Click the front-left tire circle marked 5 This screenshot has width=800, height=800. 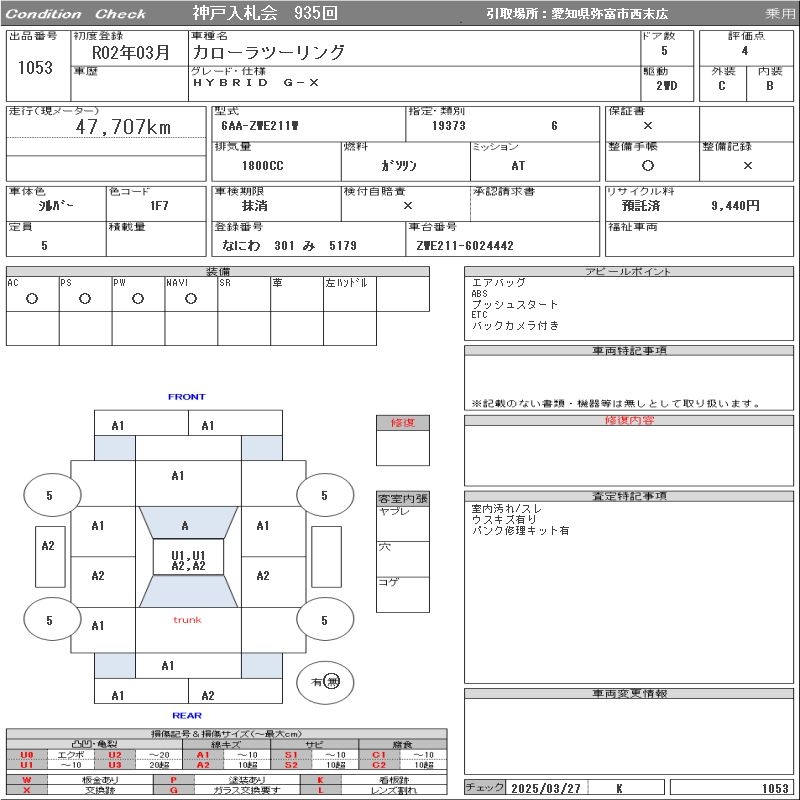coord(49,495)
